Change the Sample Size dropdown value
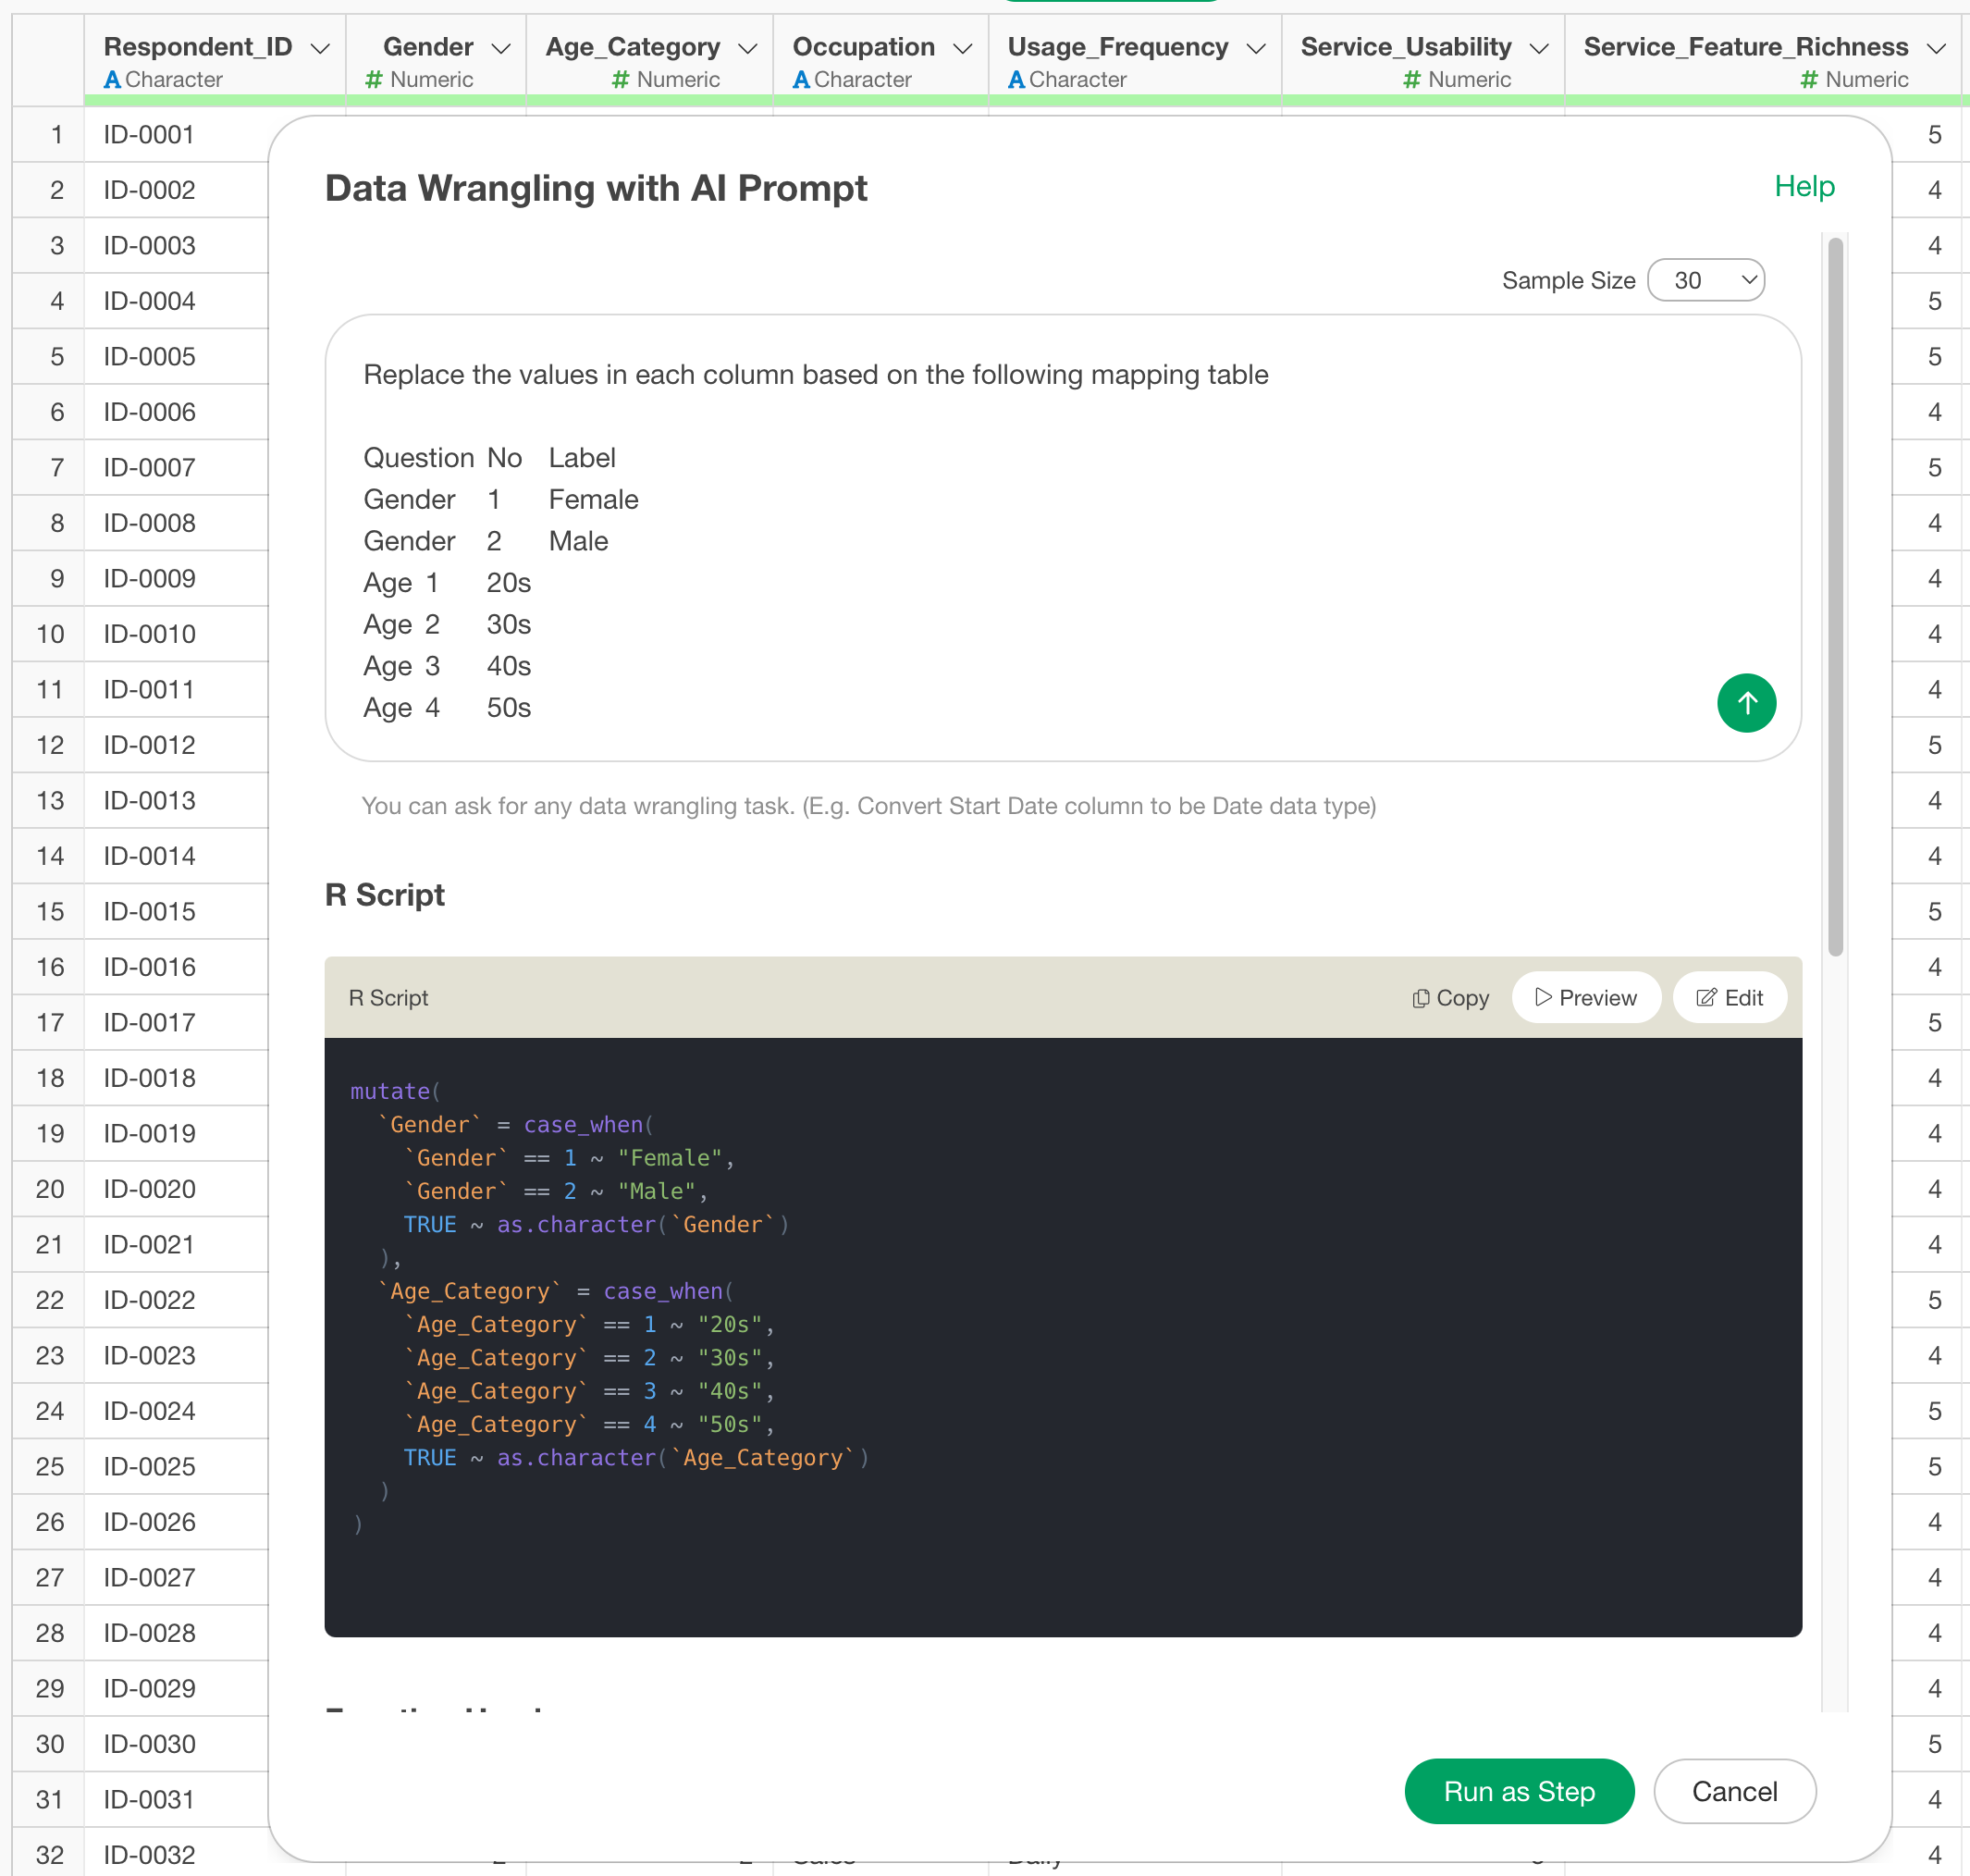 pyautogui.click(x=1706, y=280)
